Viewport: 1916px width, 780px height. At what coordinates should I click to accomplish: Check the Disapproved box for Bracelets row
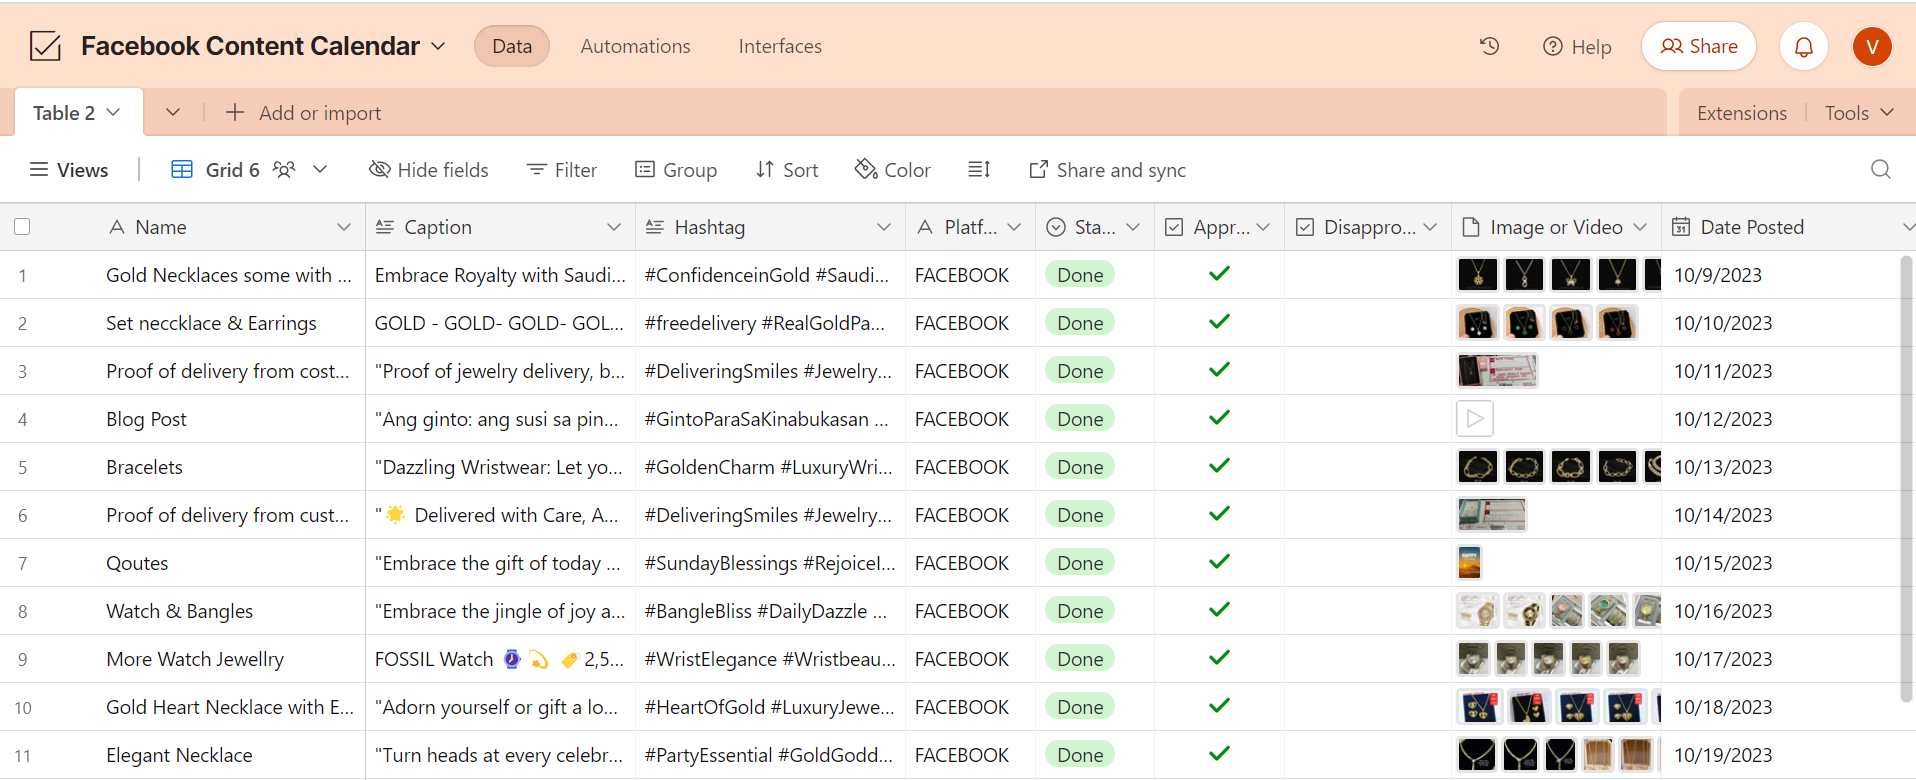click(1367, 467)
